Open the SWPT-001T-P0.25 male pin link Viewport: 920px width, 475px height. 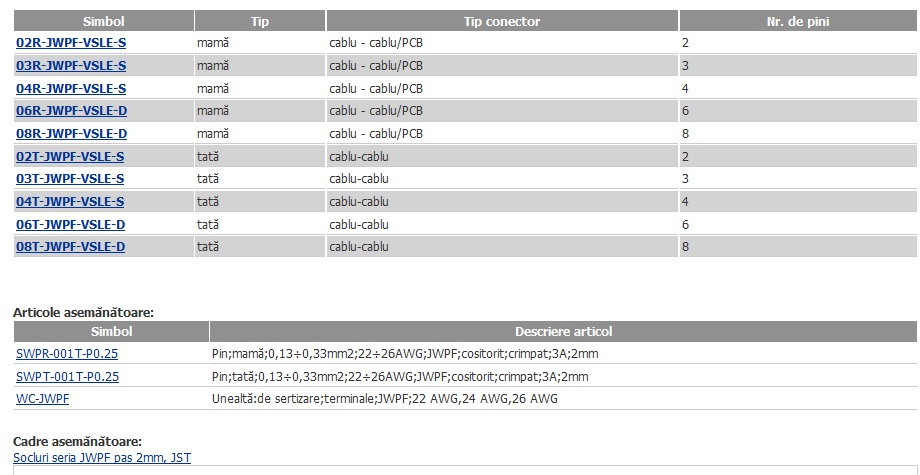67,376
